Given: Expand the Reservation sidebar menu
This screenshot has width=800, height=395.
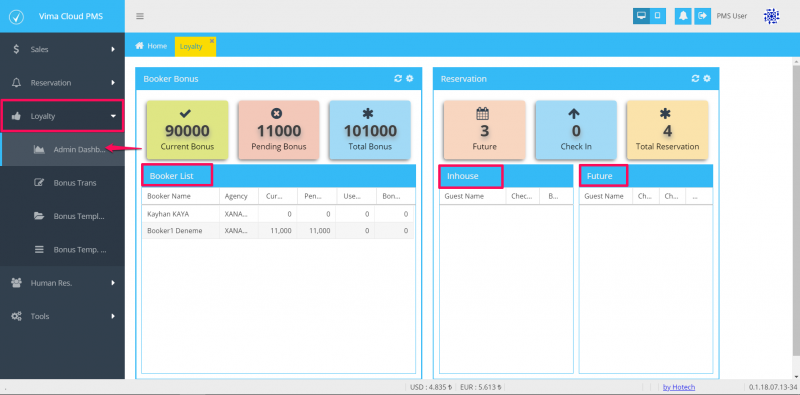Looking at the screenshot, I should [62, 83].
